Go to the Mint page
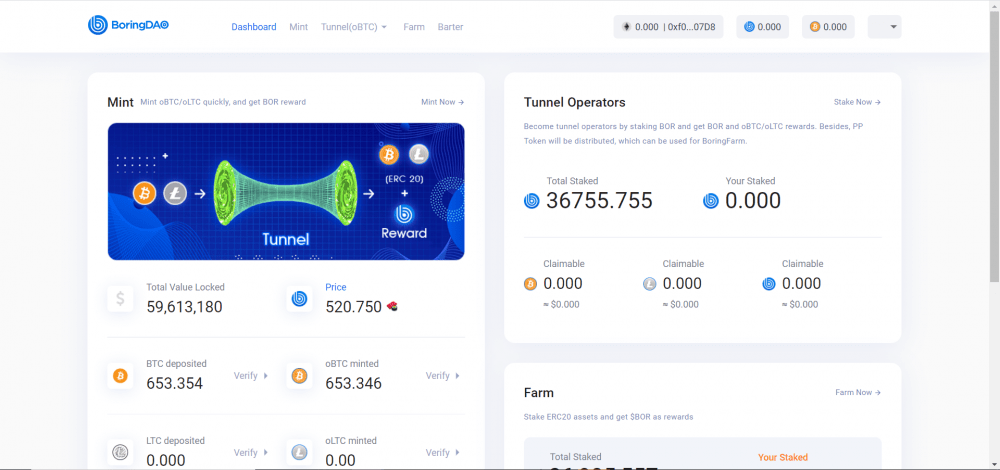The image size is (1000, 470). [298, 27]
